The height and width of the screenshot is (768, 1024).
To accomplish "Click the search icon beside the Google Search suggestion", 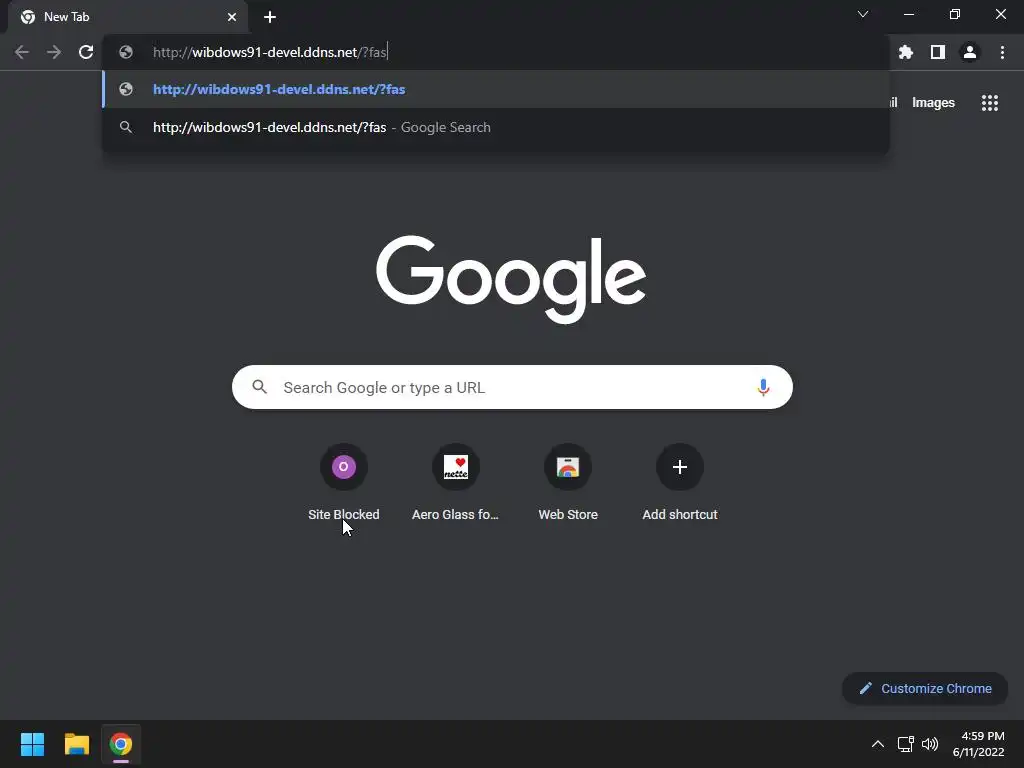I will click(126, 127).
